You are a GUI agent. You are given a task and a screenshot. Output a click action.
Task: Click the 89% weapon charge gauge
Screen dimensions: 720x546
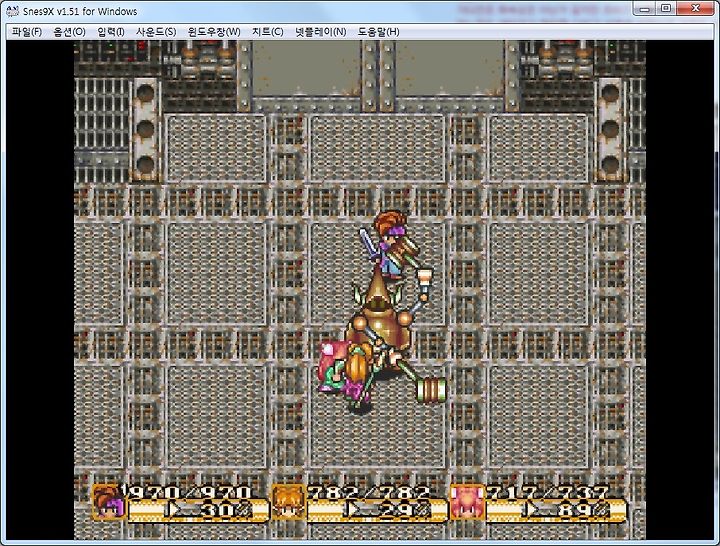pos(556,511)
